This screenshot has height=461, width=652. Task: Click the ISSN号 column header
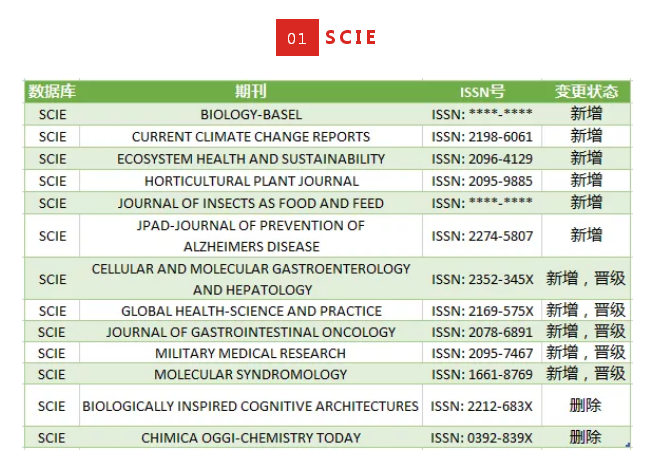tap(482, 91)
